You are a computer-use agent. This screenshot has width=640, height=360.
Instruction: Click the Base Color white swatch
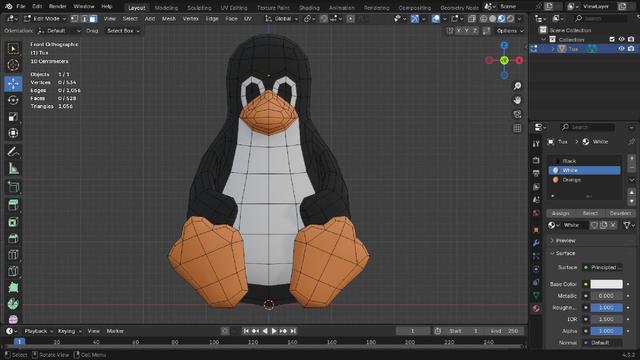point(606,284)
